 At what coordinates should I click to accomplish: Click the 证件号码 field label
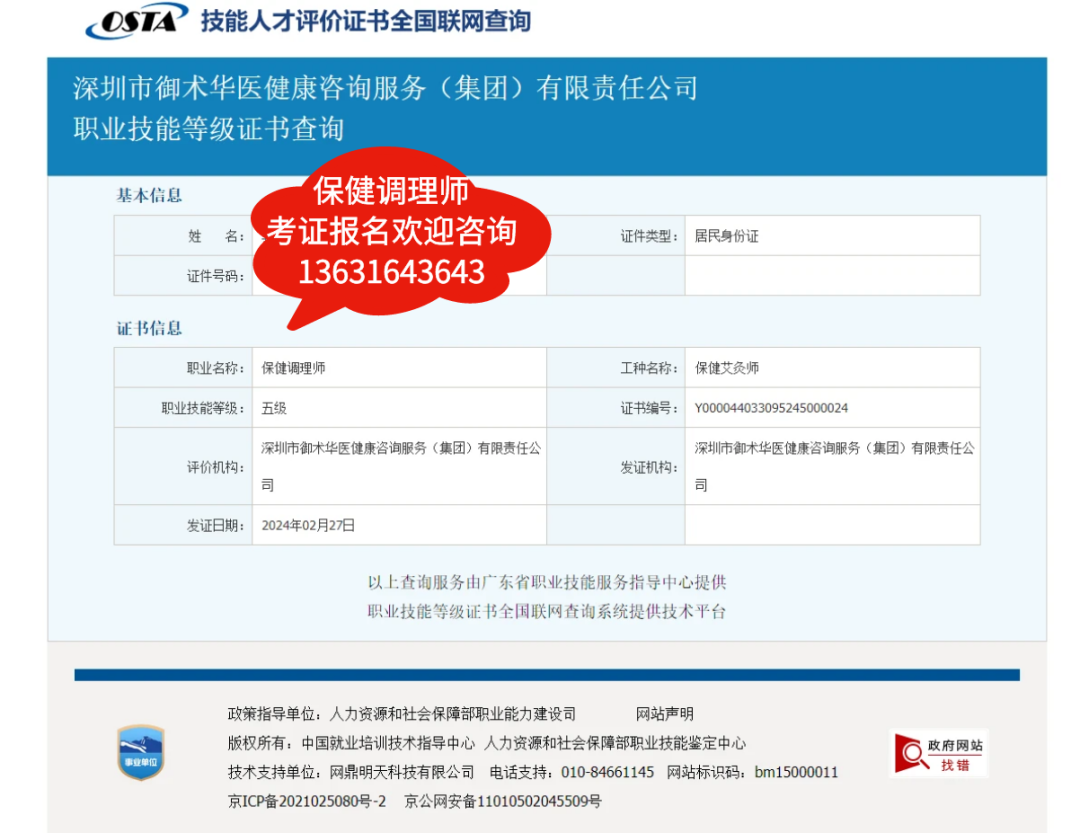coord(215,276)
